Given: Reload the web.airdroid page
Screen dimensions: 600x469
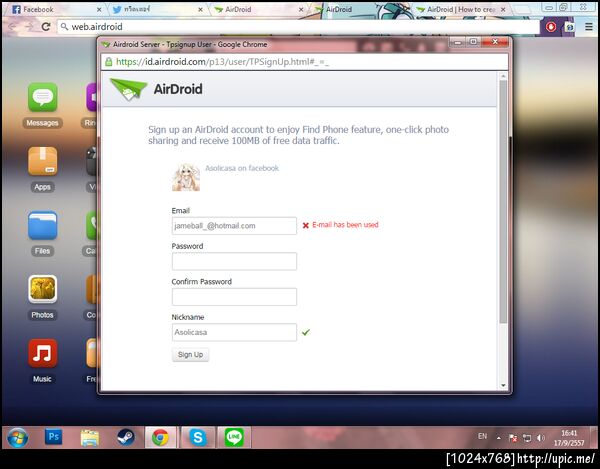Looking at the screenshot, I should pyautogui.click(x=46, y=26).
